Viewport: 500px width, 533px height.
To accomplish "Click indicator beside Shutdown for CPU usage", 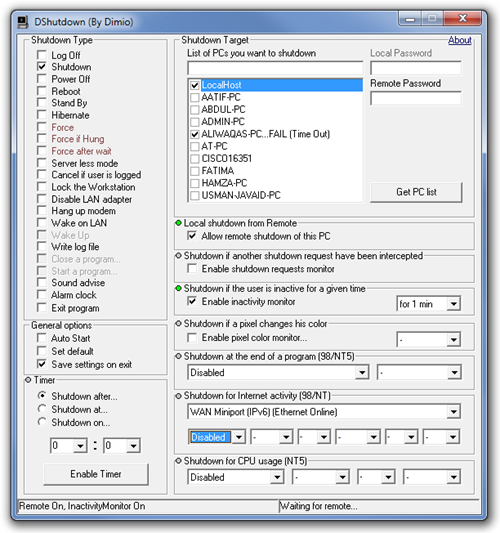I will (x=178, y=461).
